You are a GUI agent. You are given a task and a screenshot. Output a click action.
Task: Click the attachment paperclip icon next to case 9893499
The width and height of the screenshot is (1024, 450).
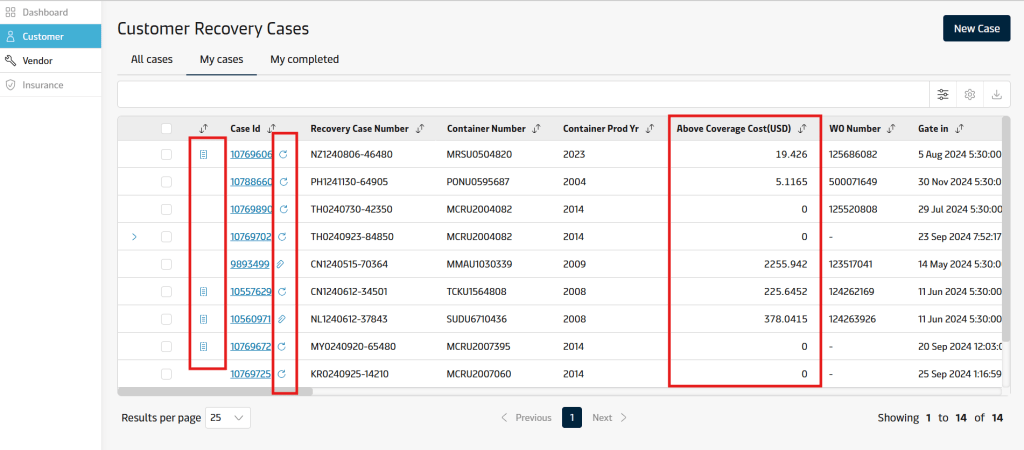tap(283, 264)
